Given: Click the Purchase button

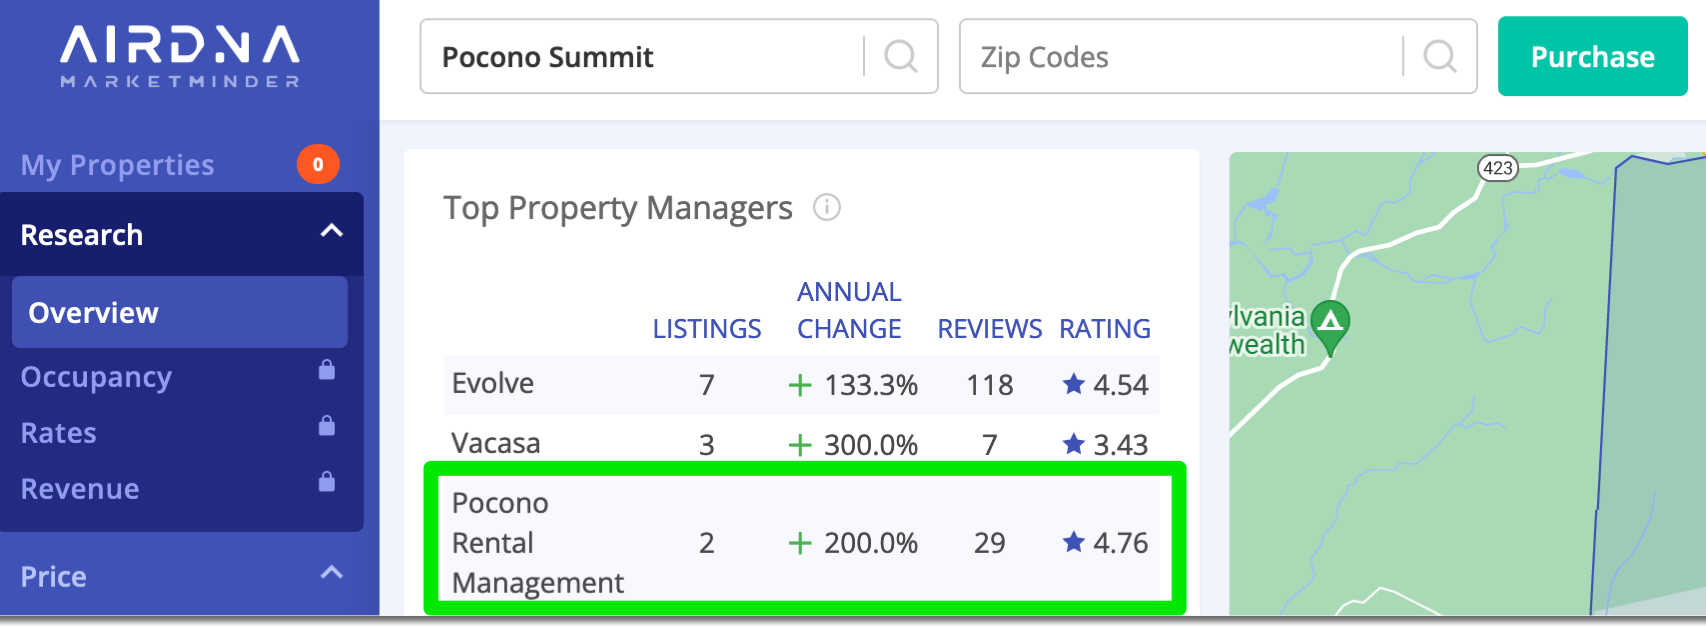Looking at the screenshot, I should [1593, 56].
